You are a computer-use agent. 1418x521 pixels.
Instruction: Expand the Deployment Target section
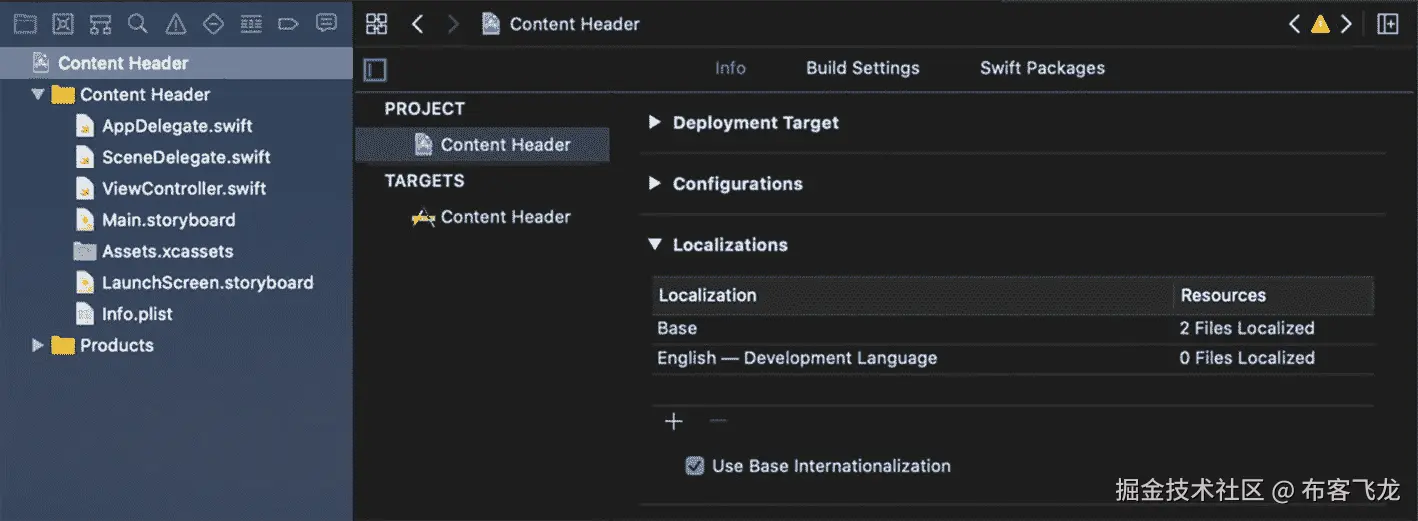point(655,123)
